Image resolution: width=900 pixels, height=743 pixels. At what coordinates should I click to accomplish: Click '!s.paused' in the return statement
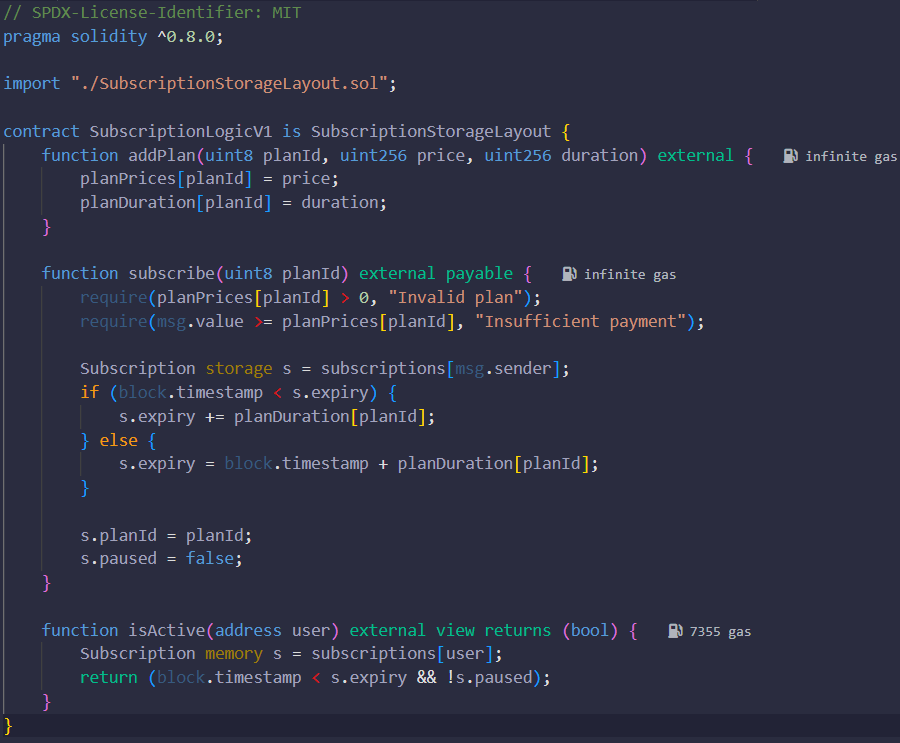click(489, 678)
